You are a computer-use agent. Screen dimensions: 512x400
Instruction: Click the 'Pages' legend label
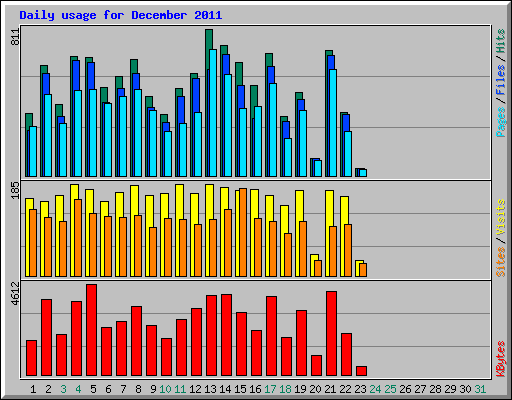pos(500,122)
